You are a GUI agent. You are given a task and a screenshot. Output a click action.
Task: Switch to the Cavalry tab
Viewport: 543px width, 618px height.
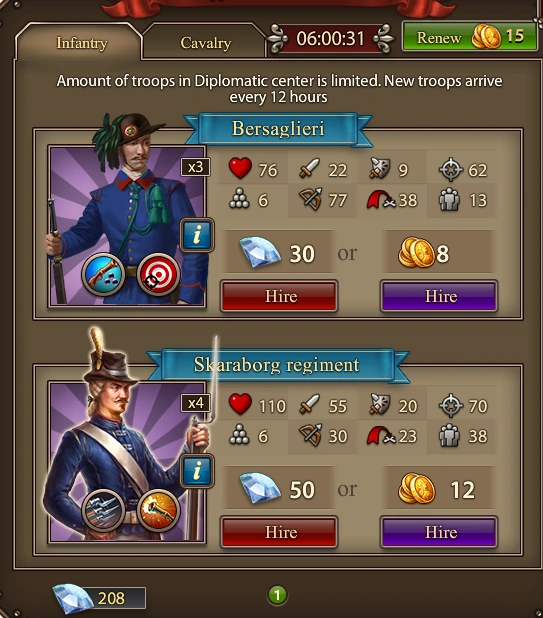(x=205, y=43)
